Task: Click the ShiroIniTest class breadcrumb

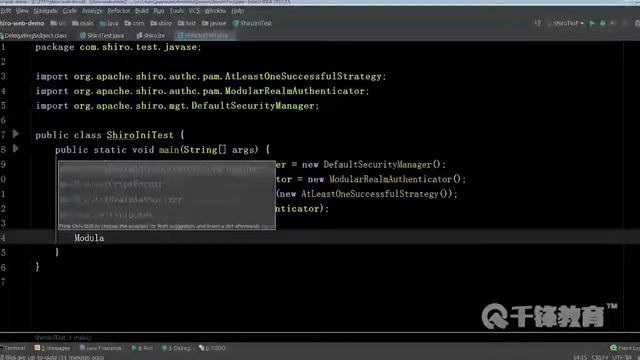Action: point(252,23)
